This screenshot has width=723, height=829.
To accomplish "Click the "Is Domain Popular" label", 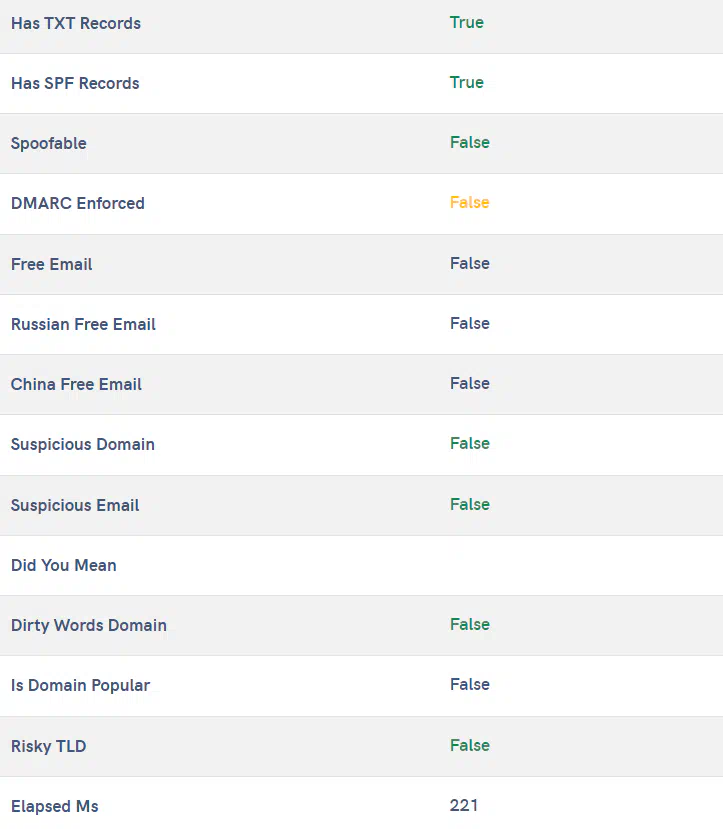I will click(x=80, y=685).
